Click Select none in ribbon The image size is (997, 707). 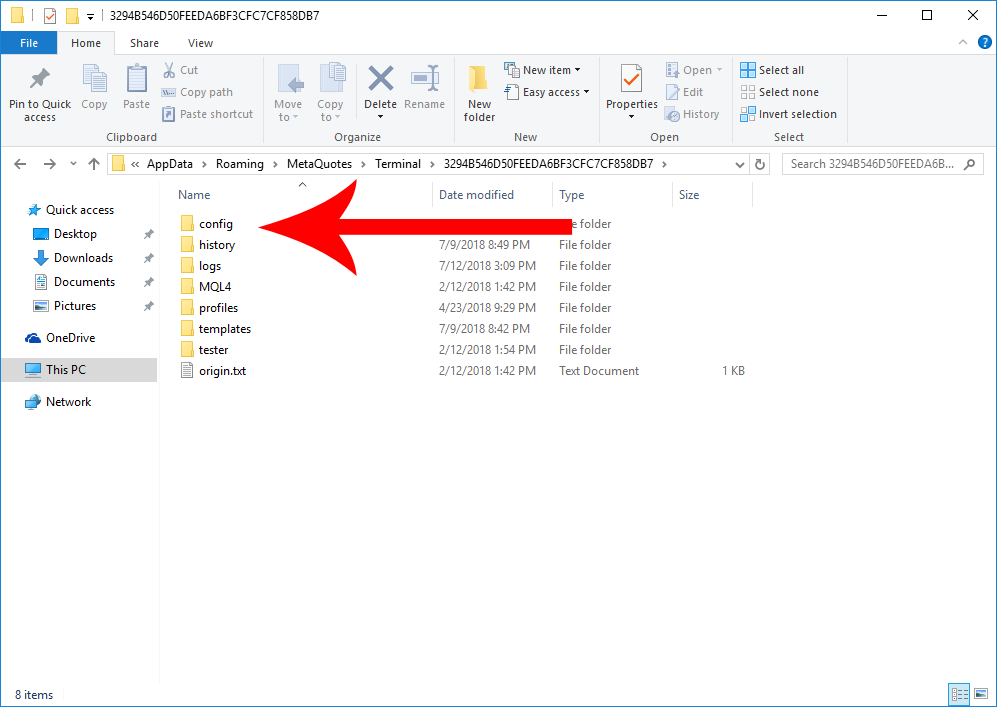(x=780, y=92)
